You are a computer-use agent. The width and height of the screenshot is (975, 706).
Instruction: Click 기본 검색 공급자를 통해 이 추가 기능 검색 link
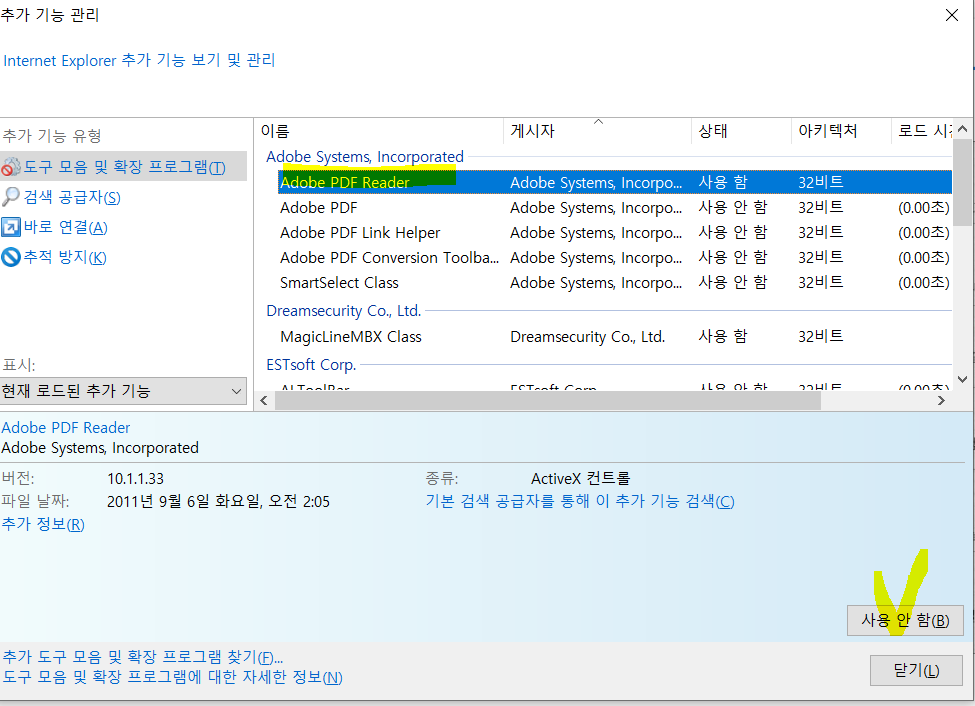(x=580, y=501)
